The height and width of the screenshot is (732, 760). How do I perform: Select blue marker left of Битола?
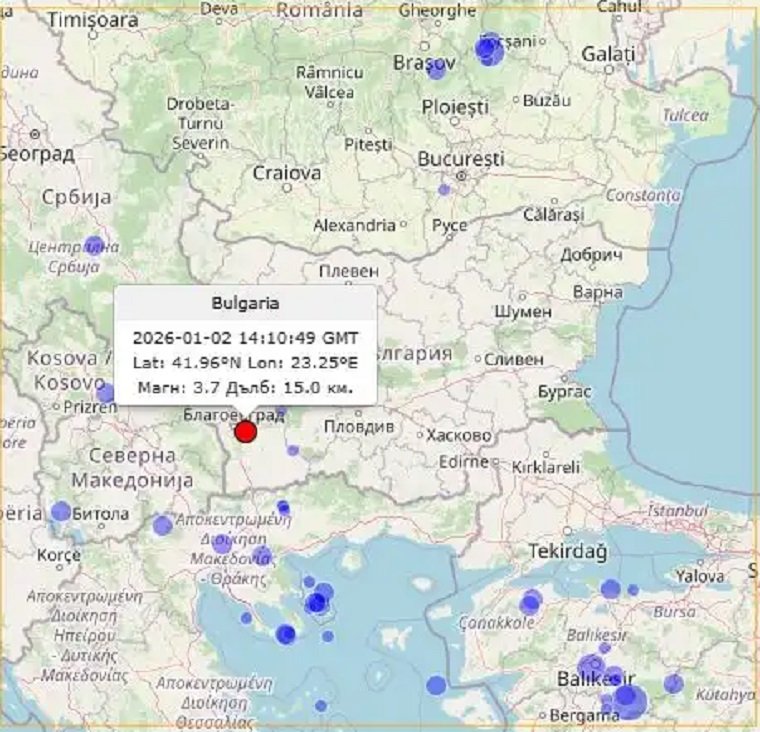pos(61,511)
